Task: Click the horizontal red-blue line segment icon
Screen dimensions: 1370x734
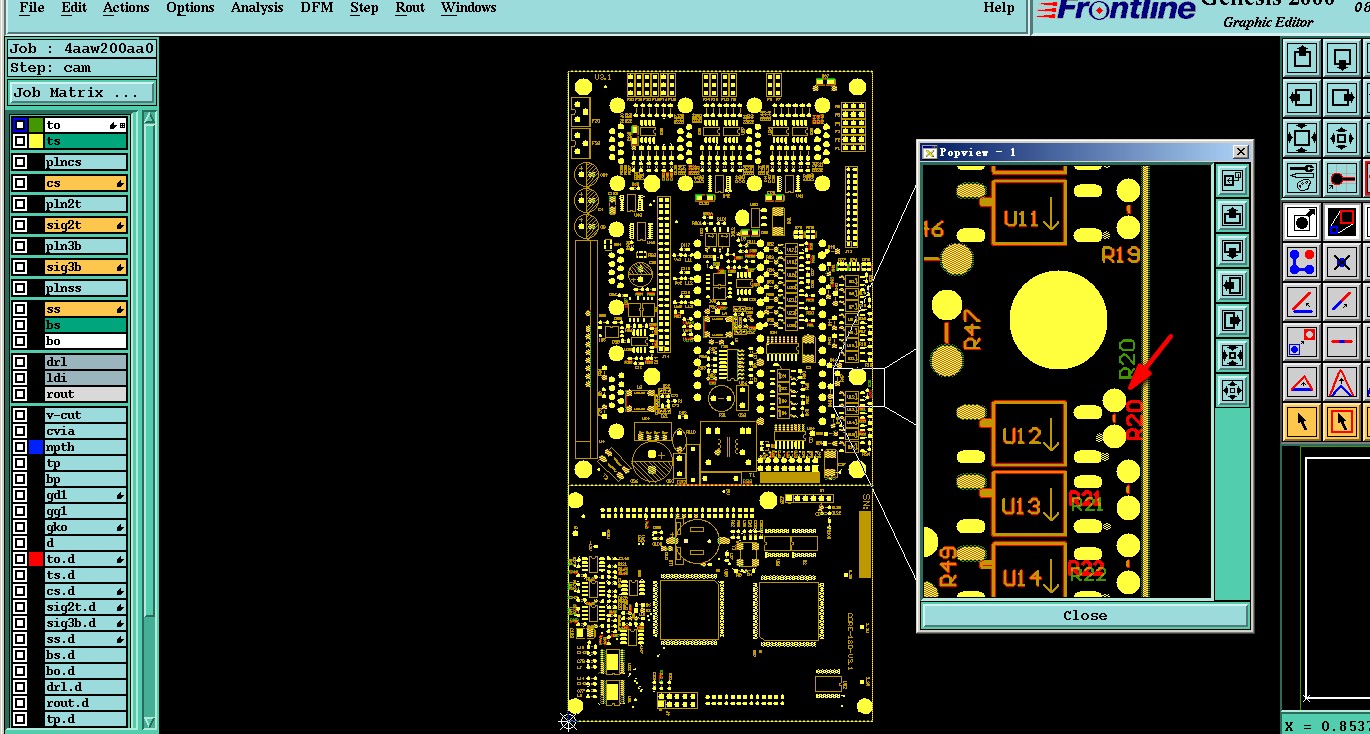Action: coord(1341,342)
